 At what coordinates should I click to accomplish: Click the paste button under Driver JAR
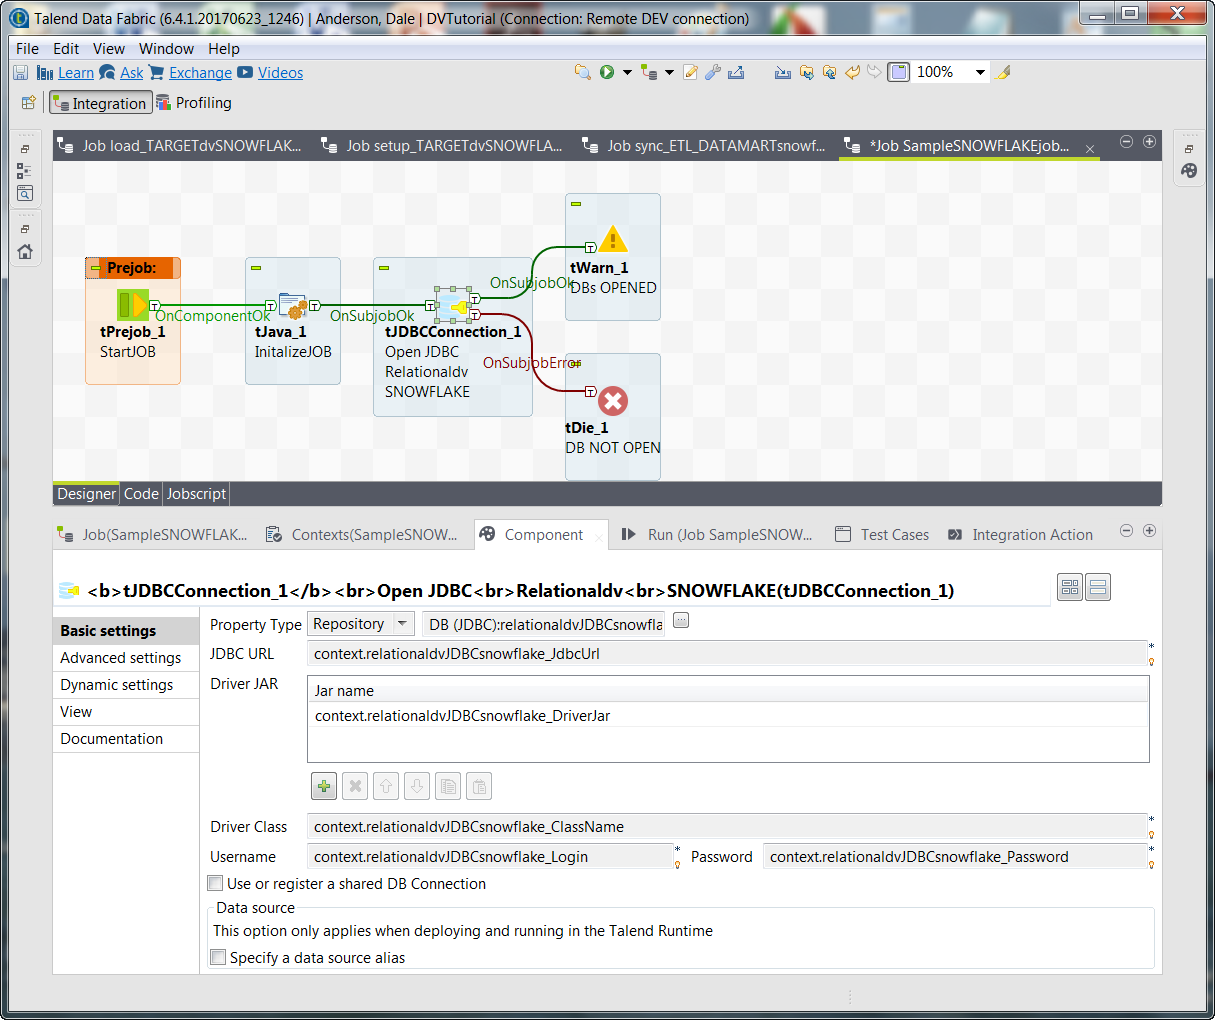(x=479, y=786)
